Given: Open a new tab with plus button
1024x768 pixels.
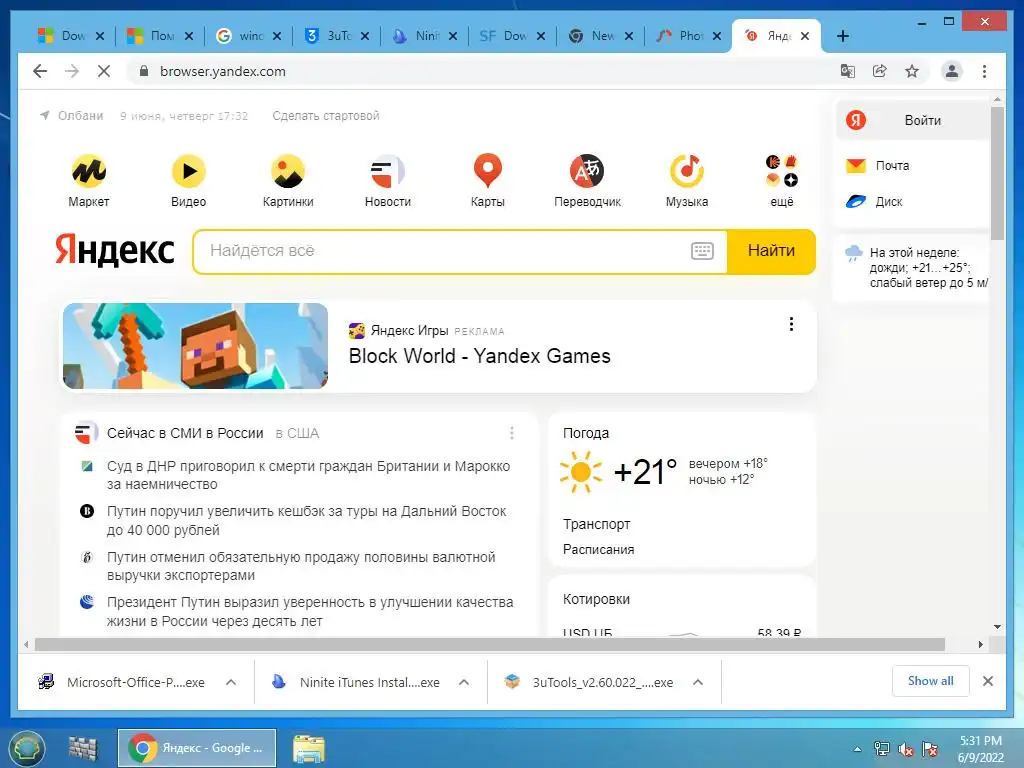Looking at the screenshot, I should pyautogui.click(x=843, y=36).
